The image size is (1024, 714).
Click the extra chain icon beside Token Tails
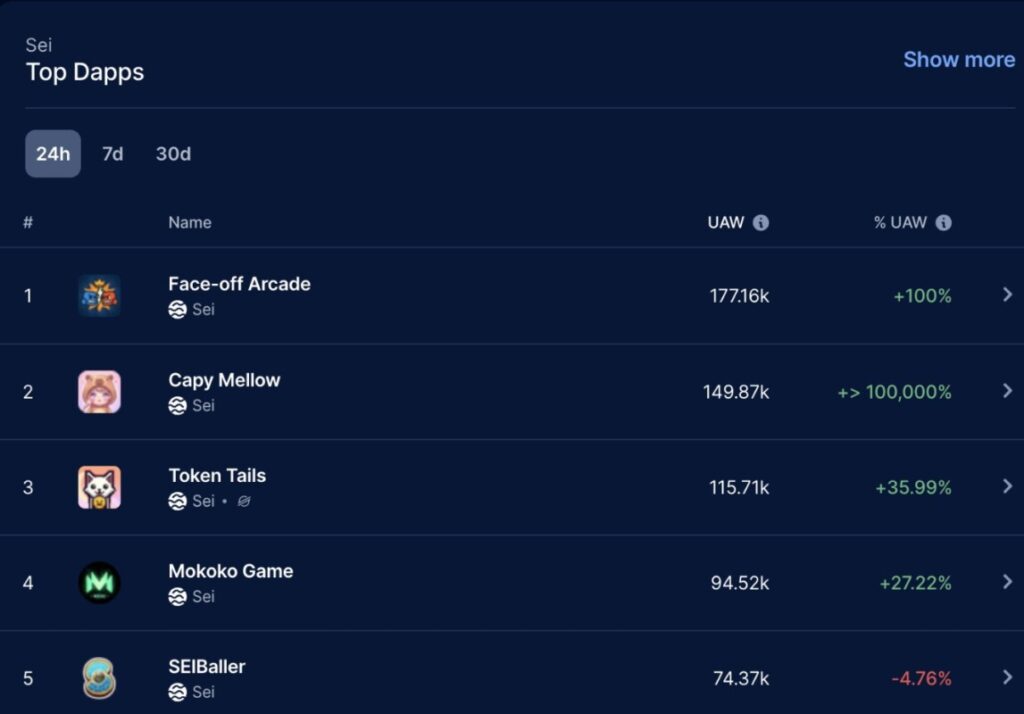click(244, 501)
